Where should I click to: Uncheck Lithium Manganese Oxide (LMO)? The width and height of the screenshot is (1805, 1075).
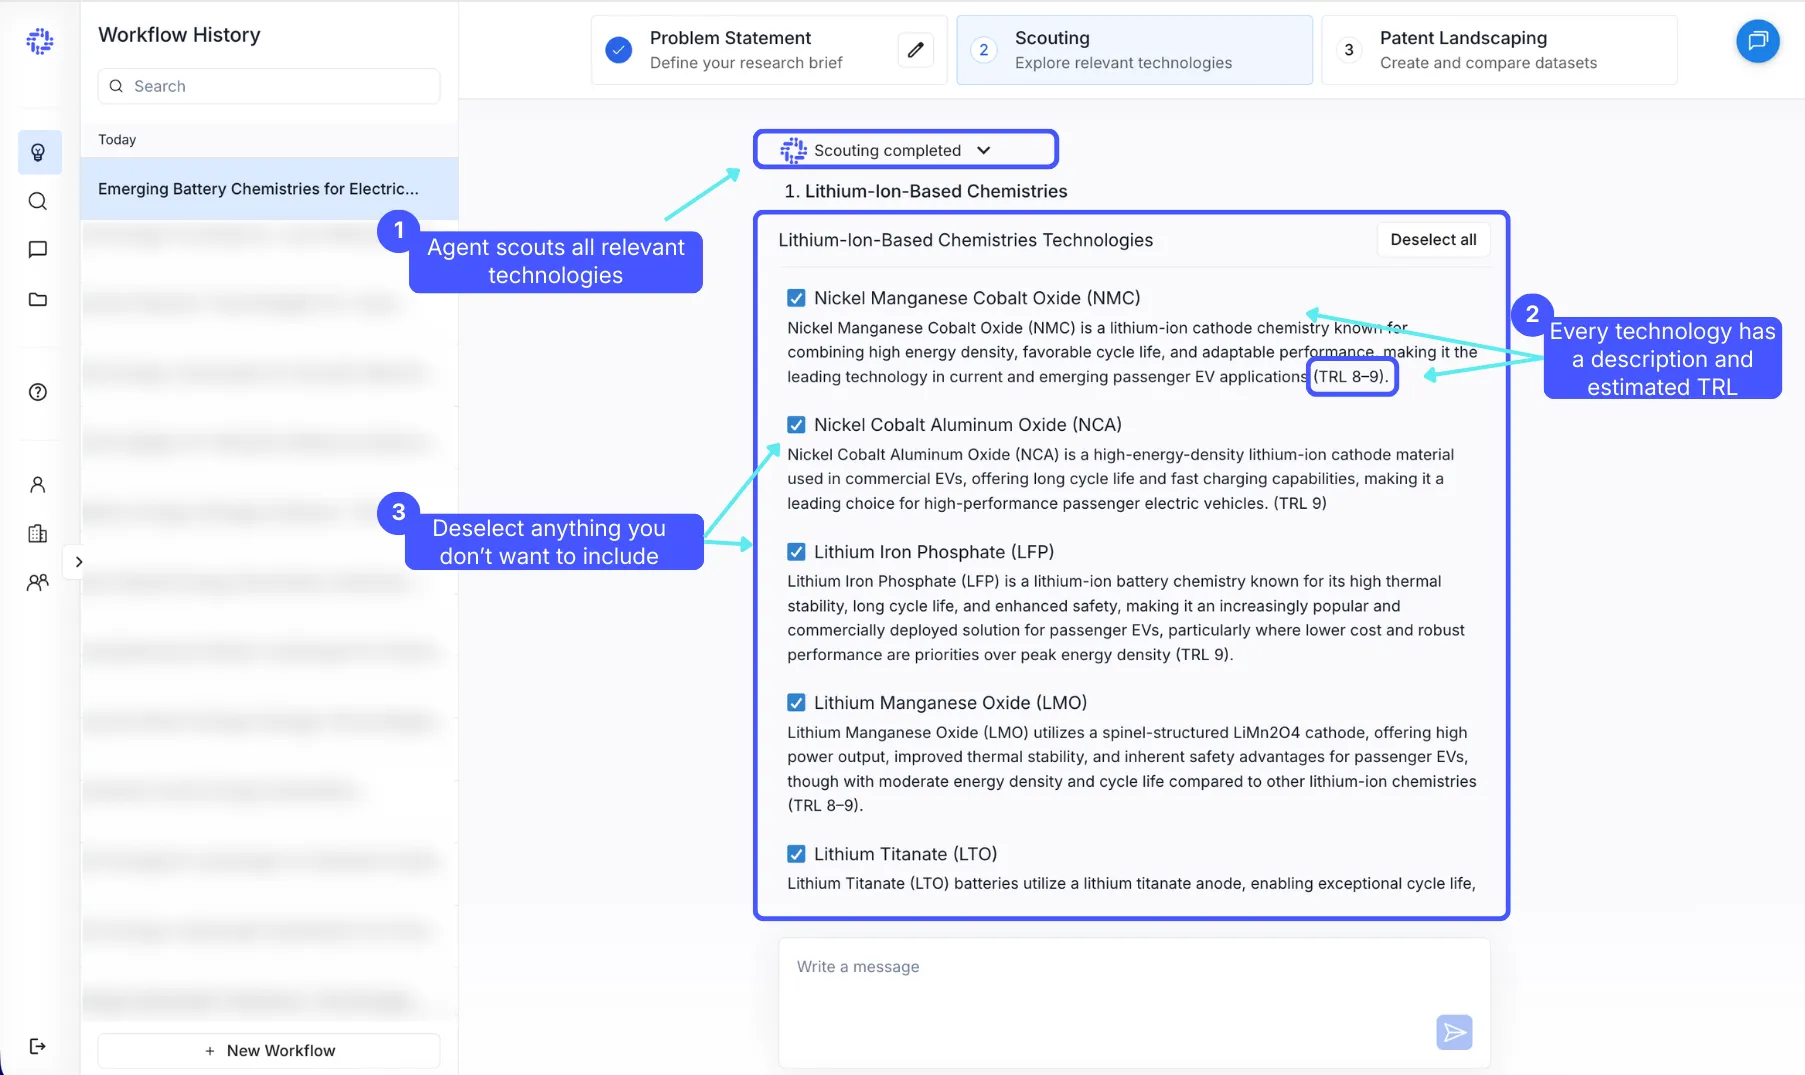pos(796,703)
